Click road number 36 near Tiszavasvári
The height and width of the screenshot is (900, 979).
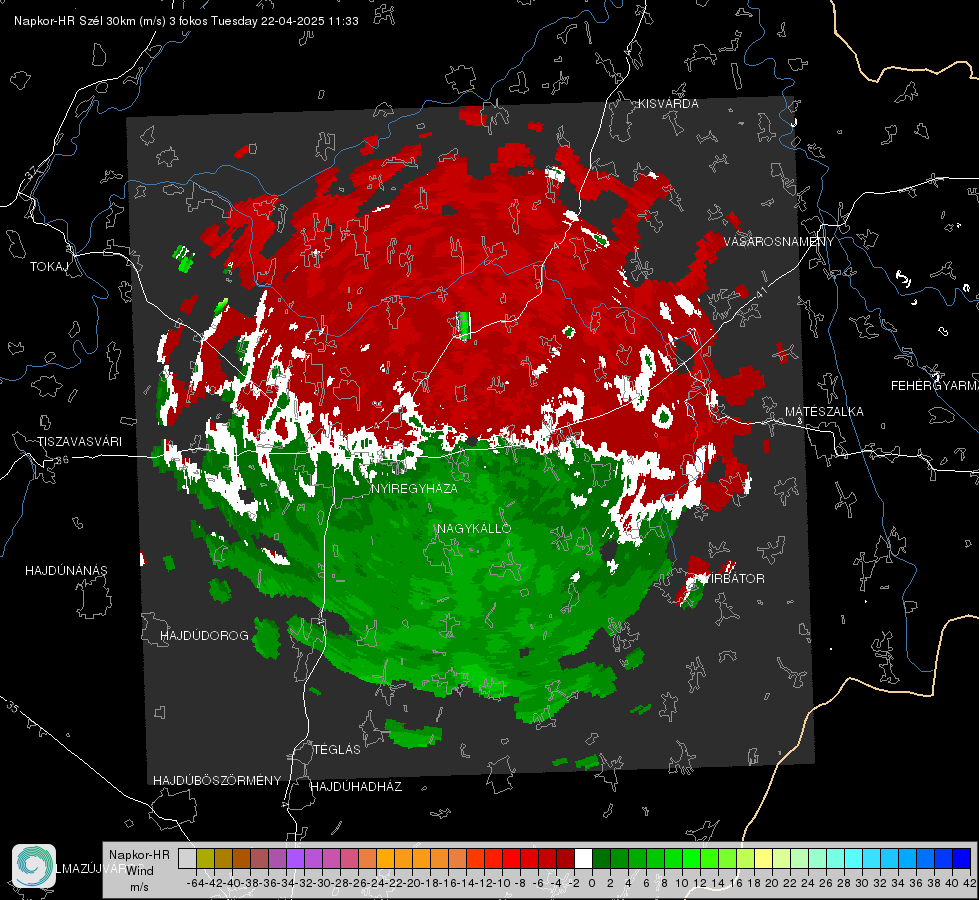pos(63,460)
